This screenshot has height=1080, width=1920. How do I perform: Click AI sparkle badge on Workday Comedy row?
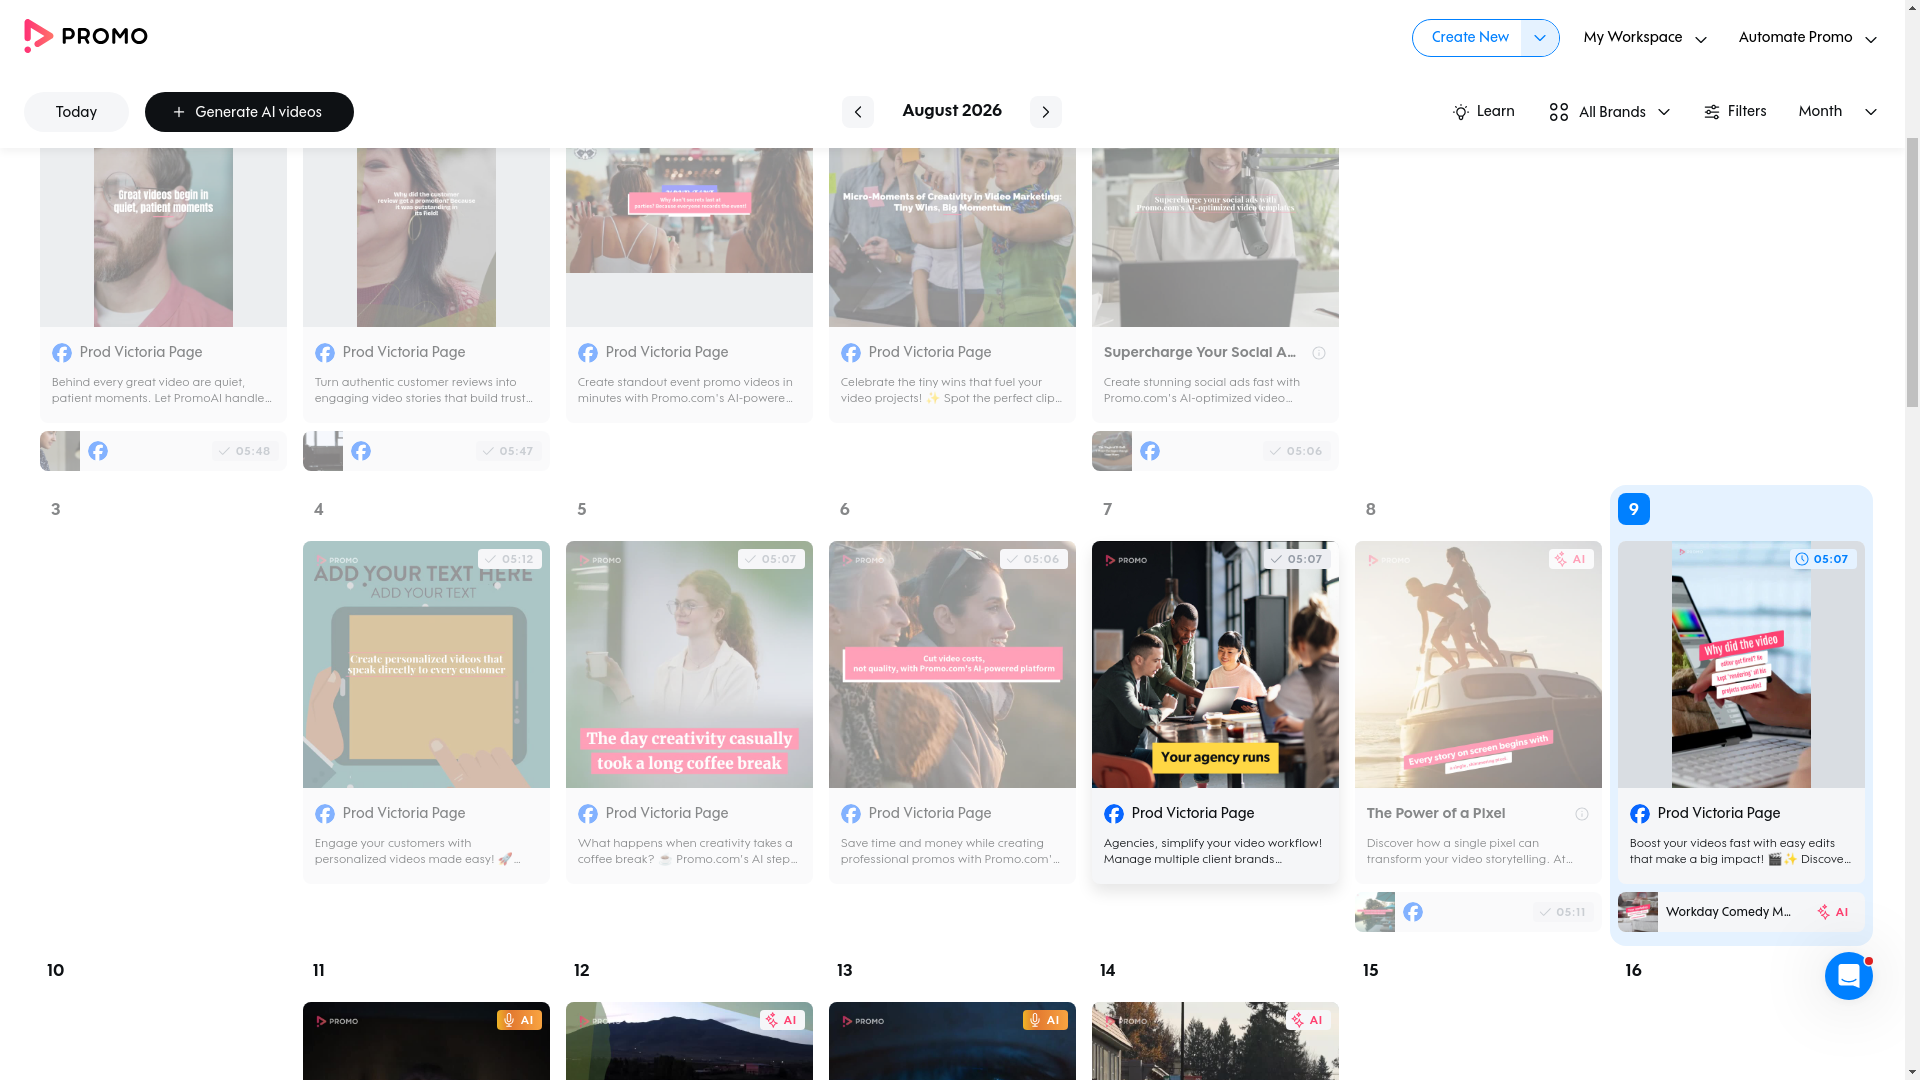pos(1833,912)
